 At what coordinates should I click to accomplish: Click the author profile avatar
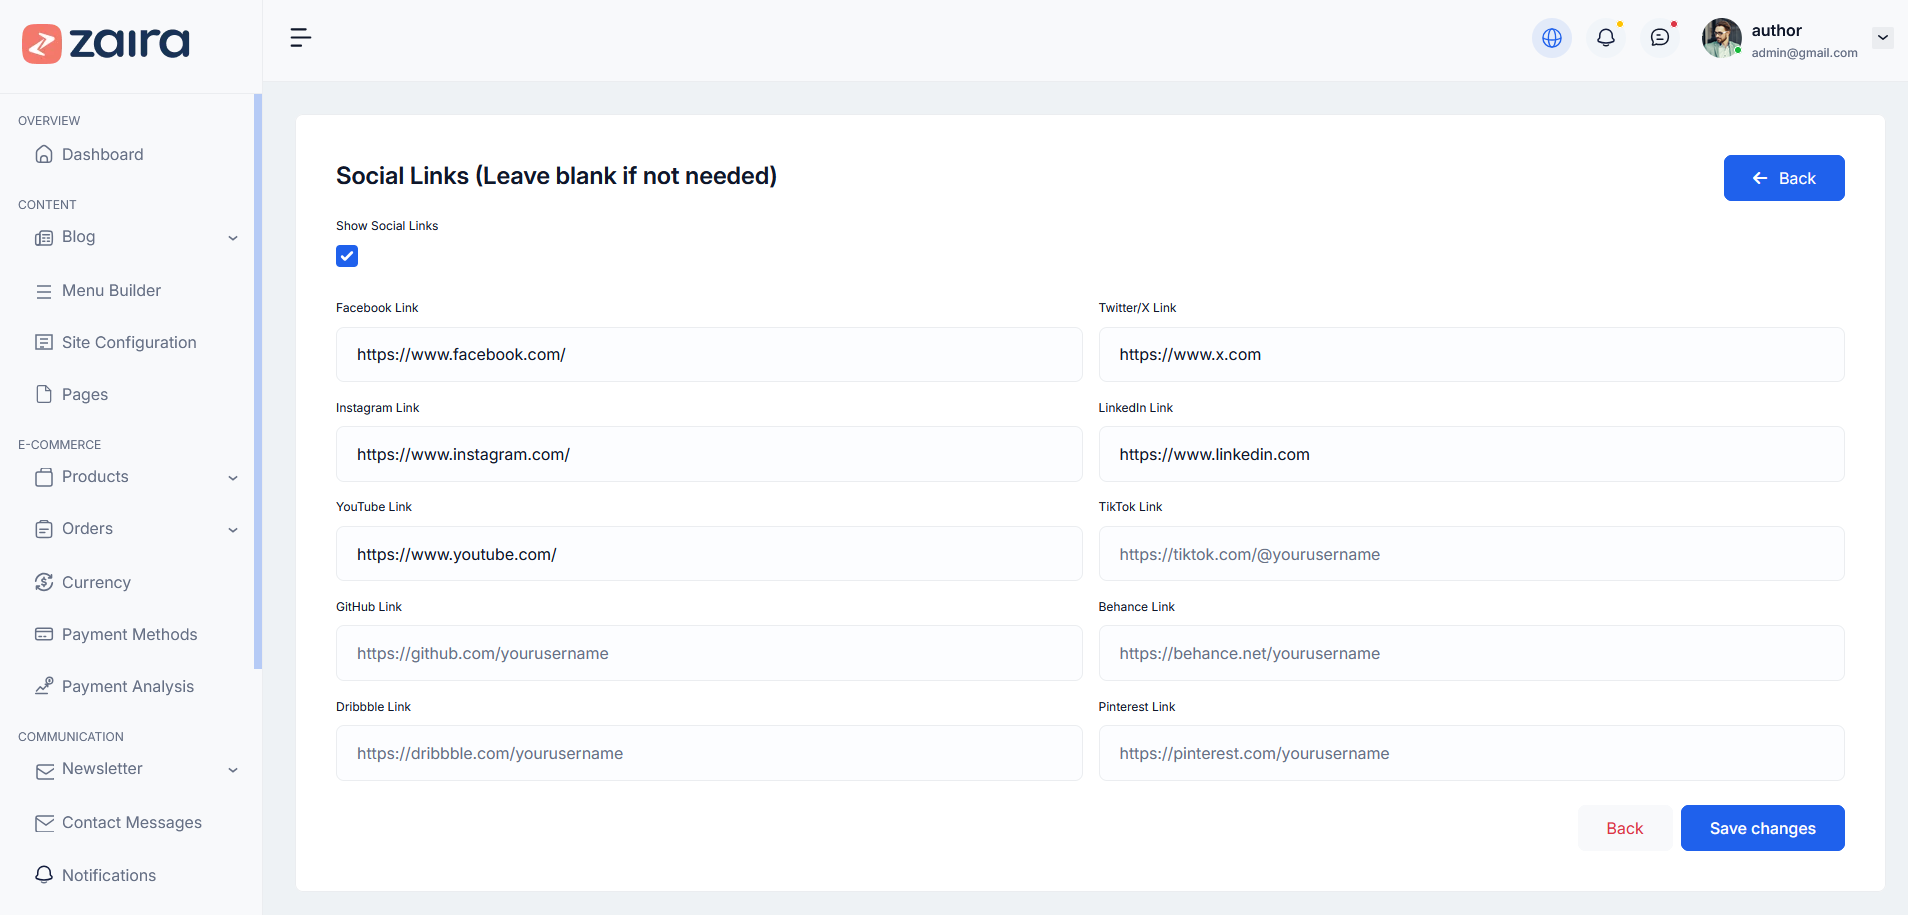coord(1721,38)
